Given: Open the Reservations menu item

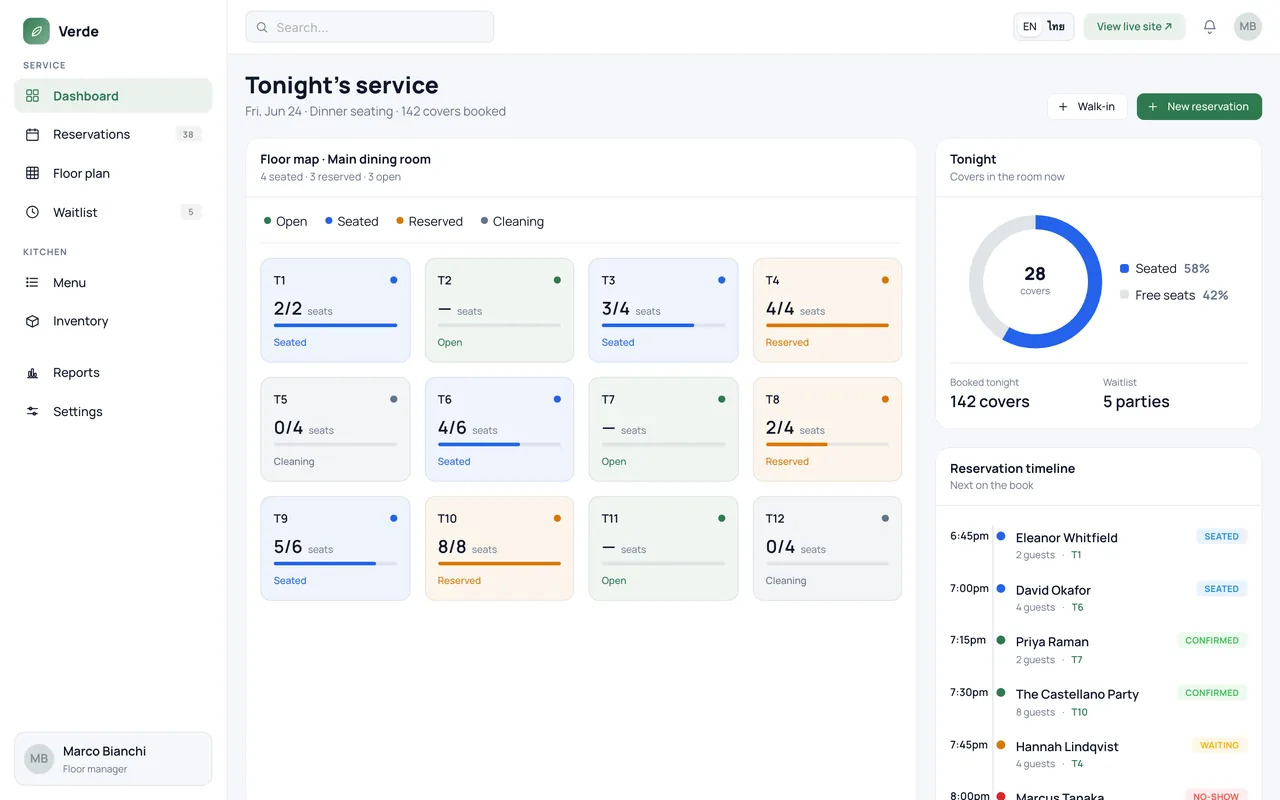Looking at the screenshot, I should pos(113,134).
